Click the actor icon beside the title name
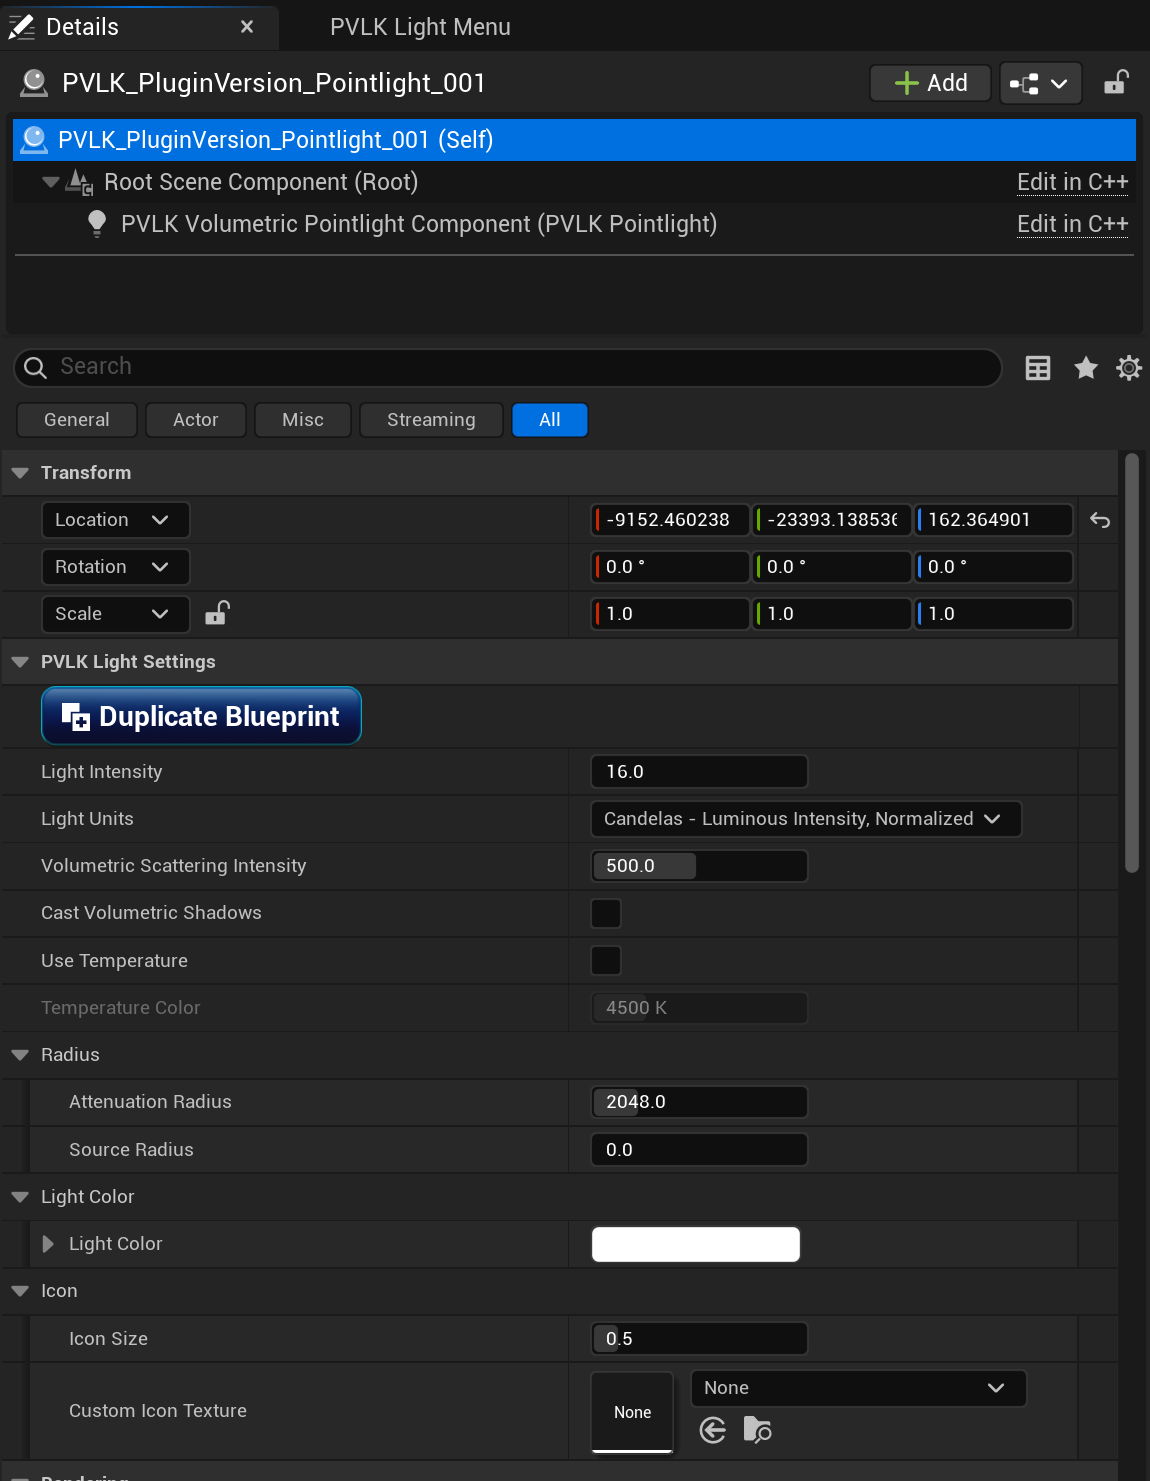 [34, 83]
